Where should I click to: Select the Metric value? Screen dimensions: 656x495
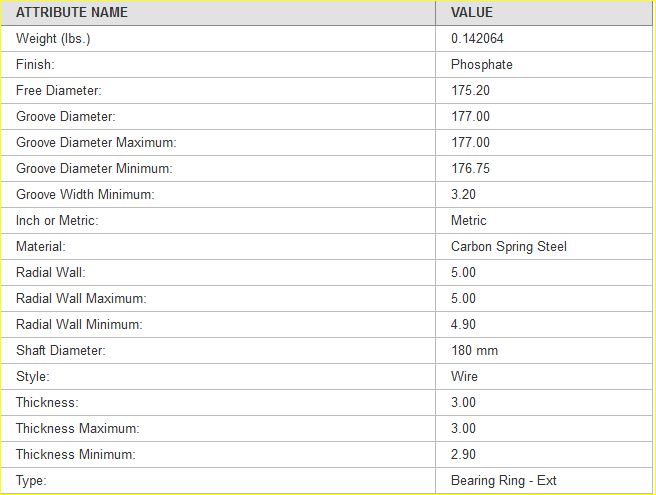[x=469, y=221]
